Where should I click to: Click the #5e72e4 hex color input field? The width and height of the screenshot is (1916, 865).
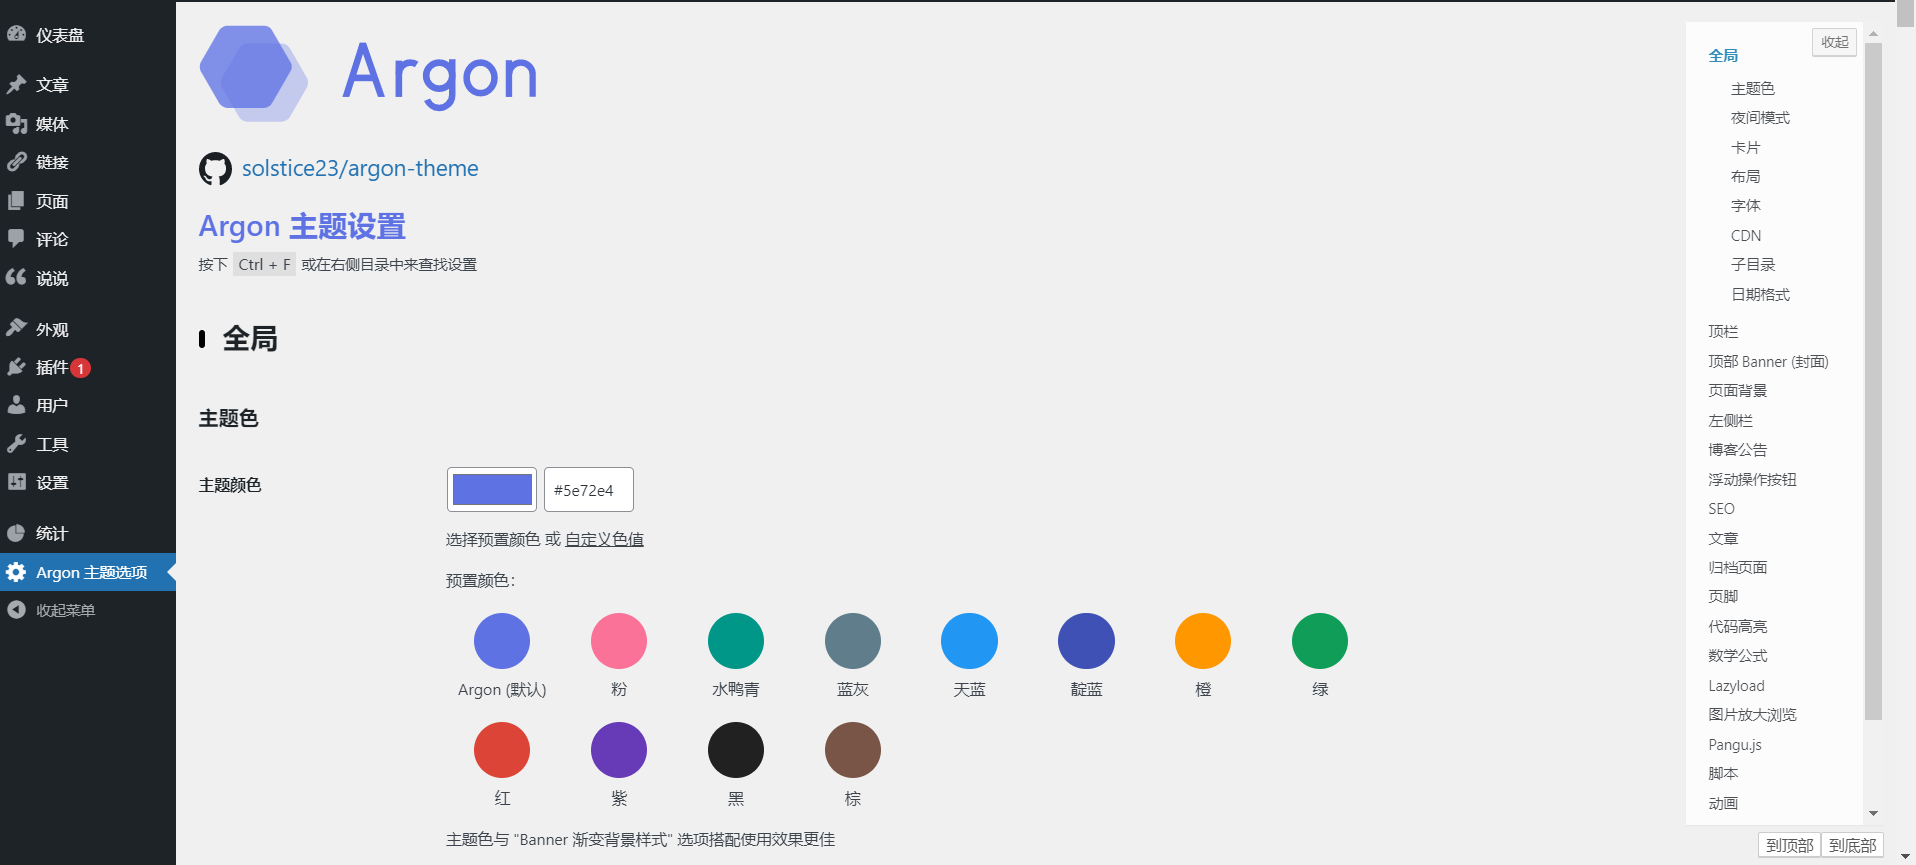[589, 489]
